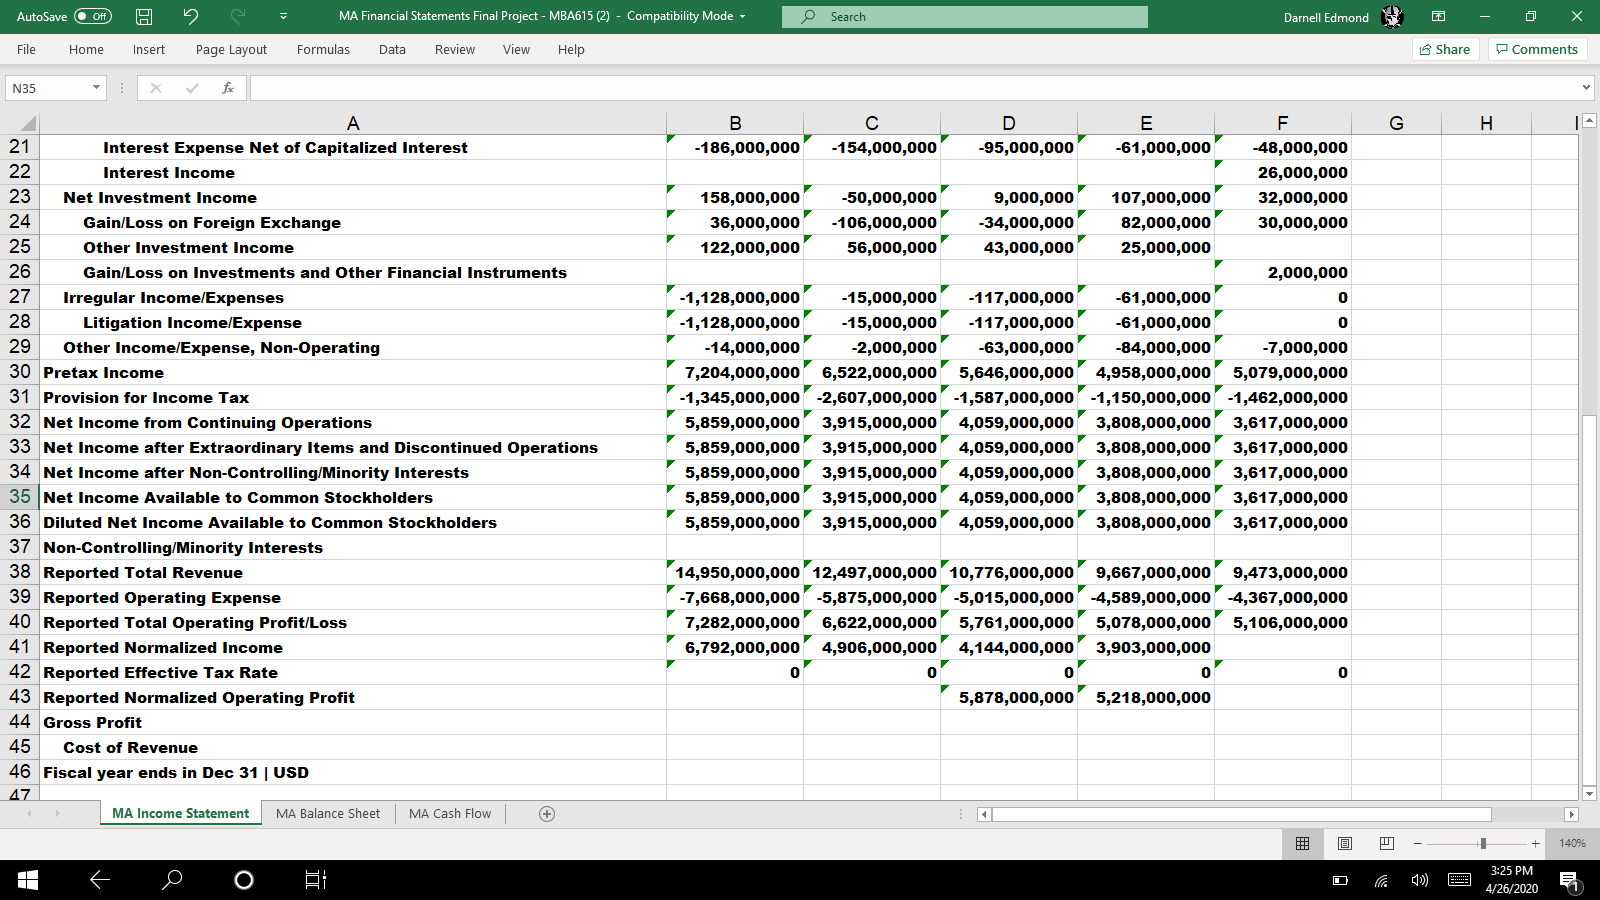This screenshot has width=1600, height=900.
Task: Expand the Name Box dropdown arrow
Action: pos(96,88)
